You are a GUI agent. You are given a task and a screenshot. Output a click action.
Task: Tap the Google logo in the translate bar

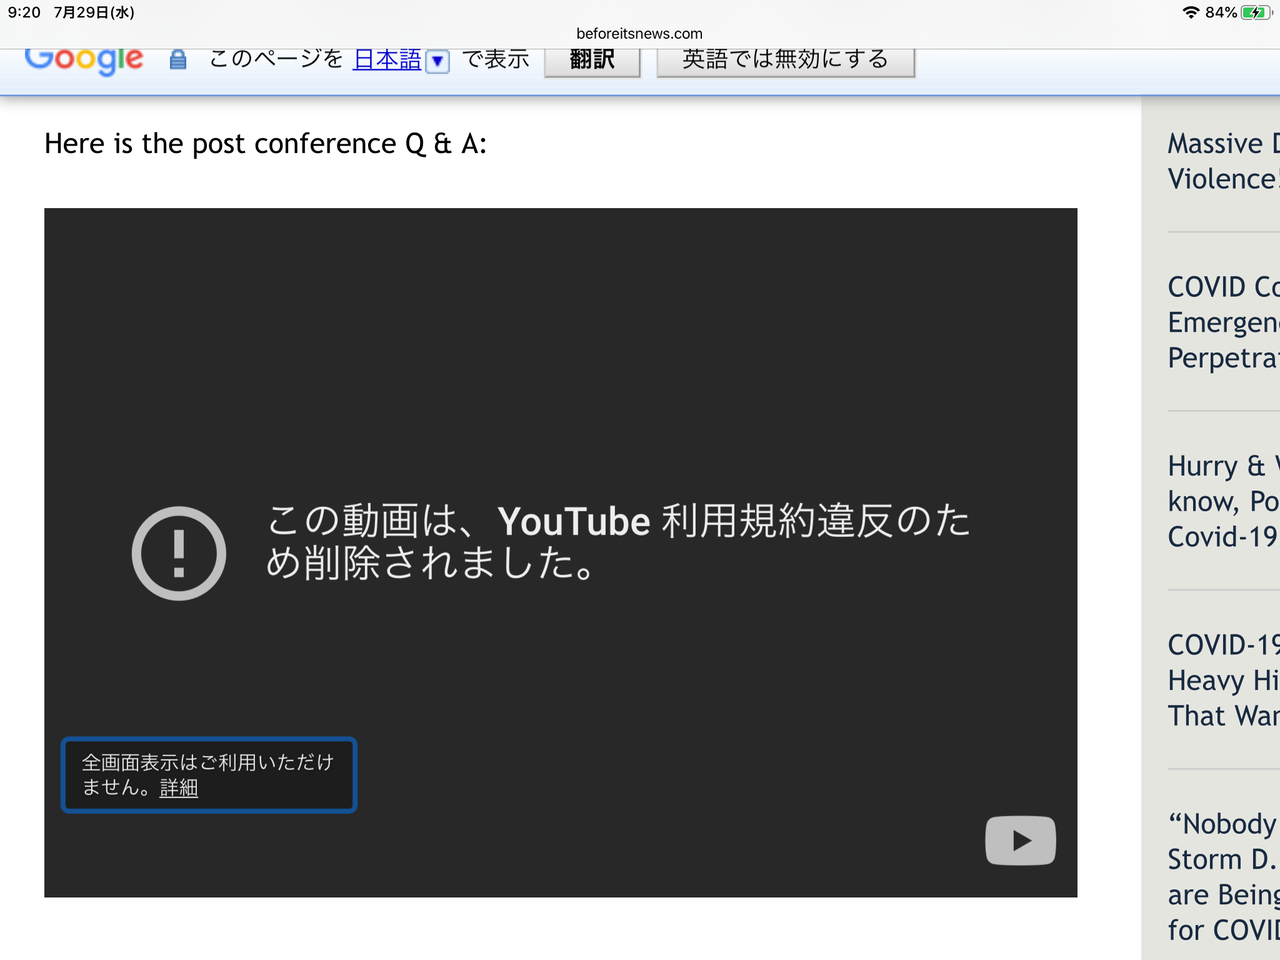coord(84,59)
